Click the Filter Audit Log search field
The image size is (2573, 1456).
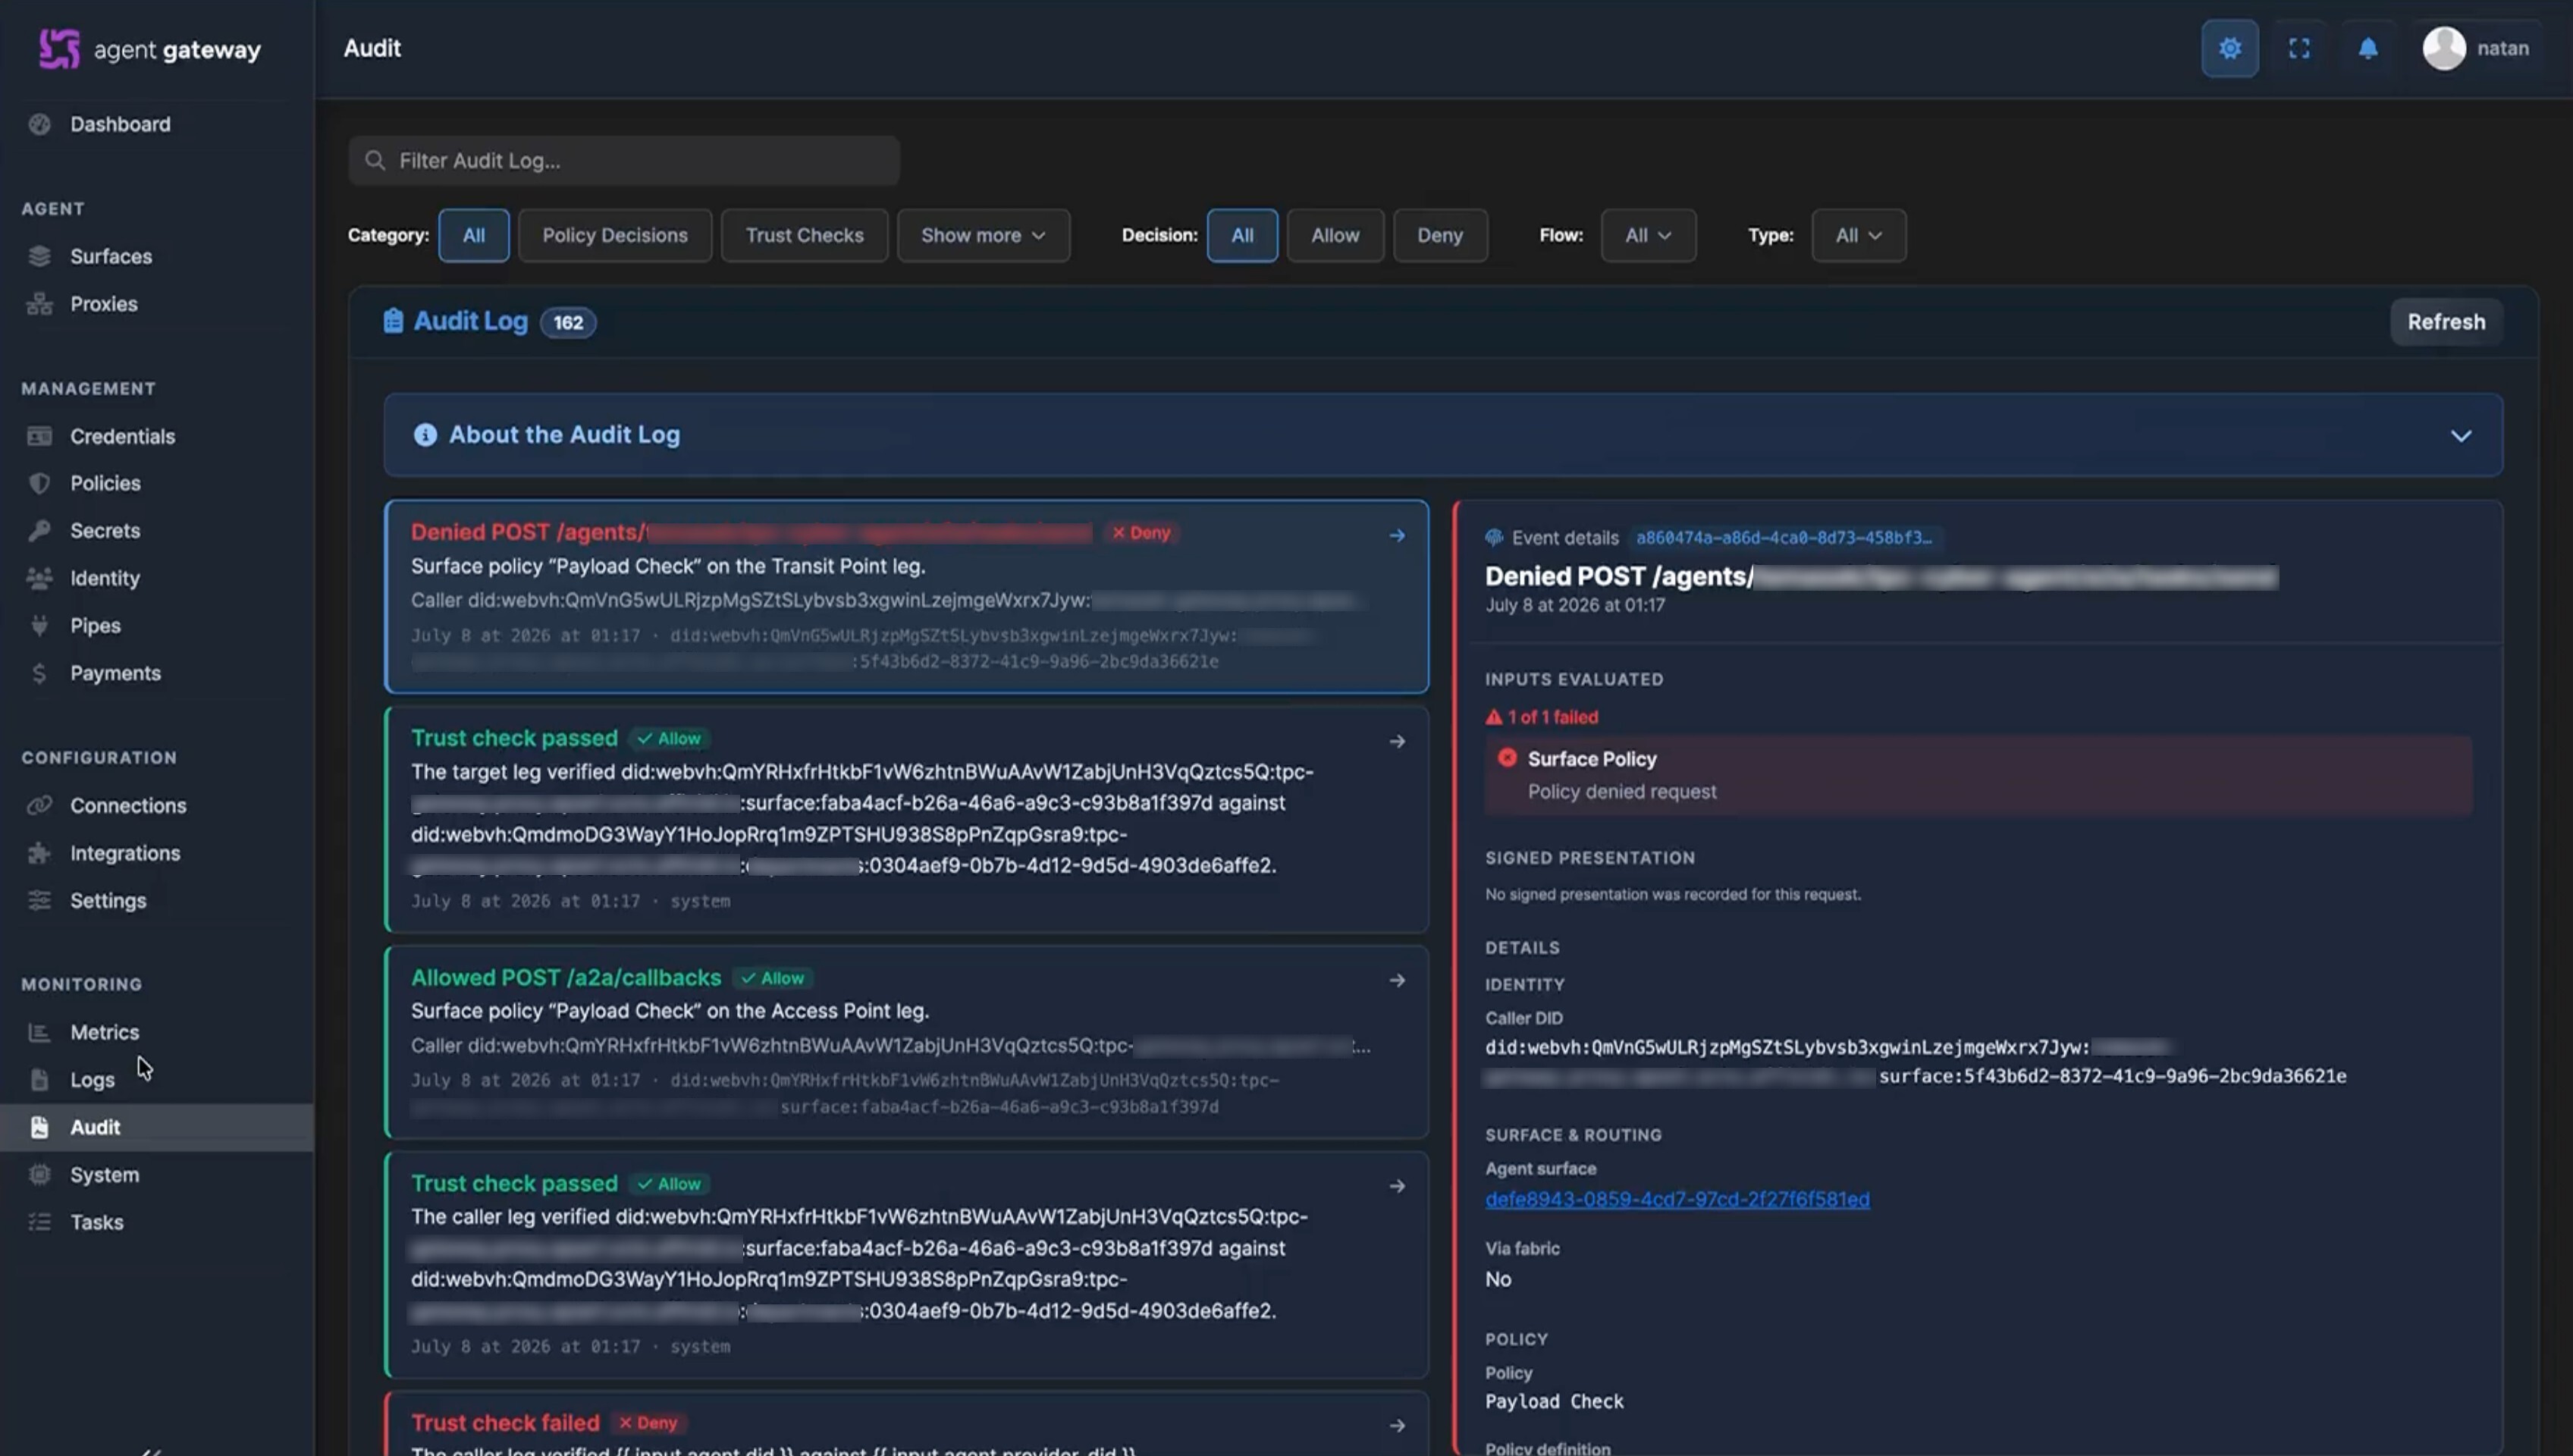click(x=624, y=160)
